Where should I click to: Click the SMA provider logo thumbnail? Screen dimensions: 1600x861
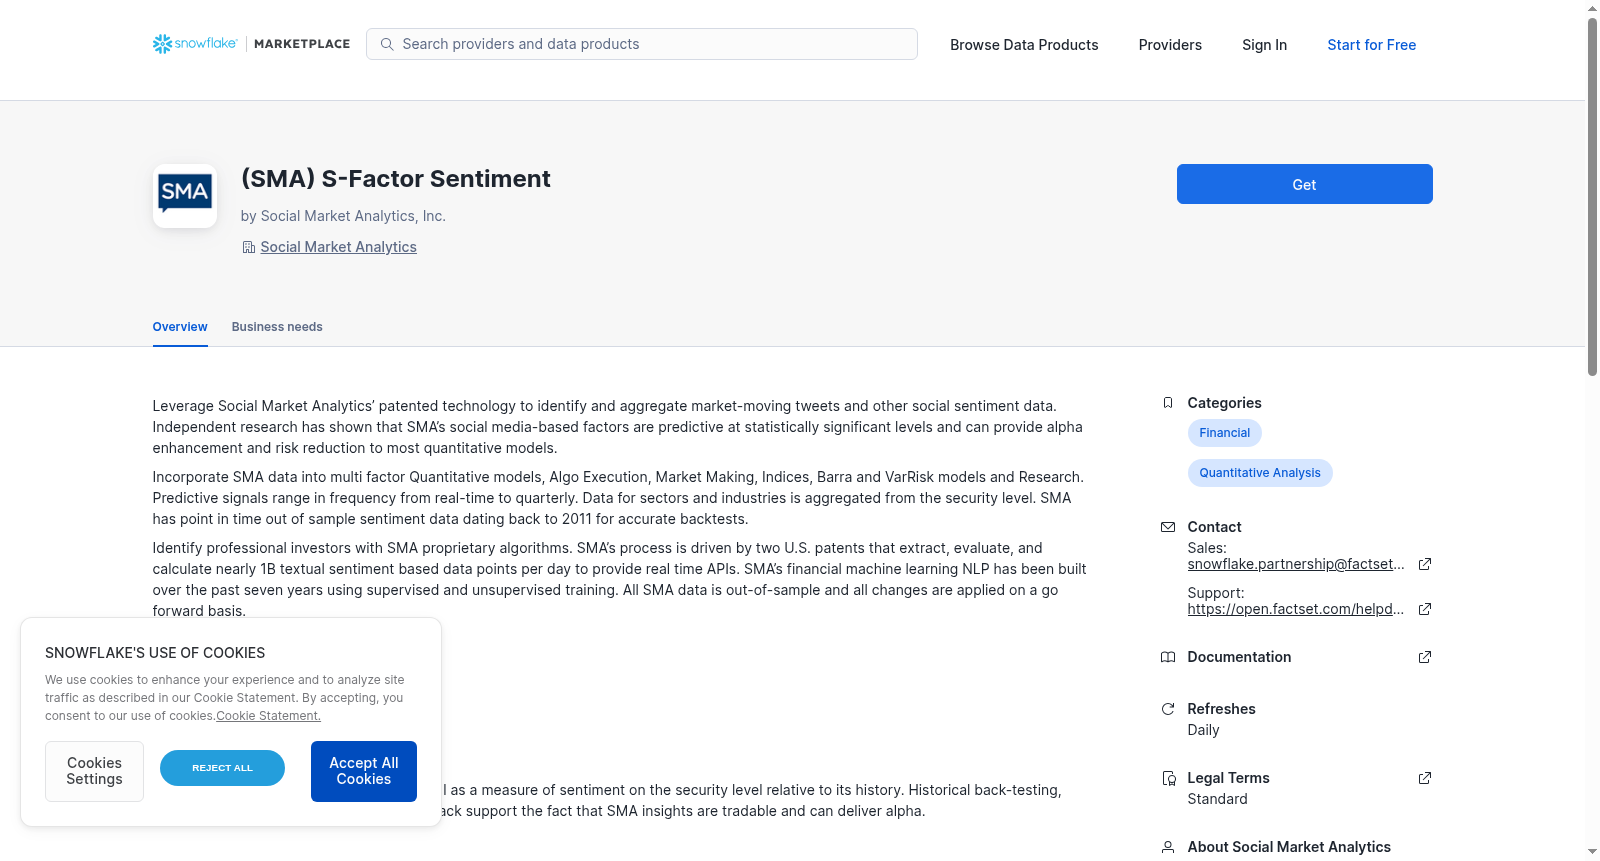coord(185,196)
